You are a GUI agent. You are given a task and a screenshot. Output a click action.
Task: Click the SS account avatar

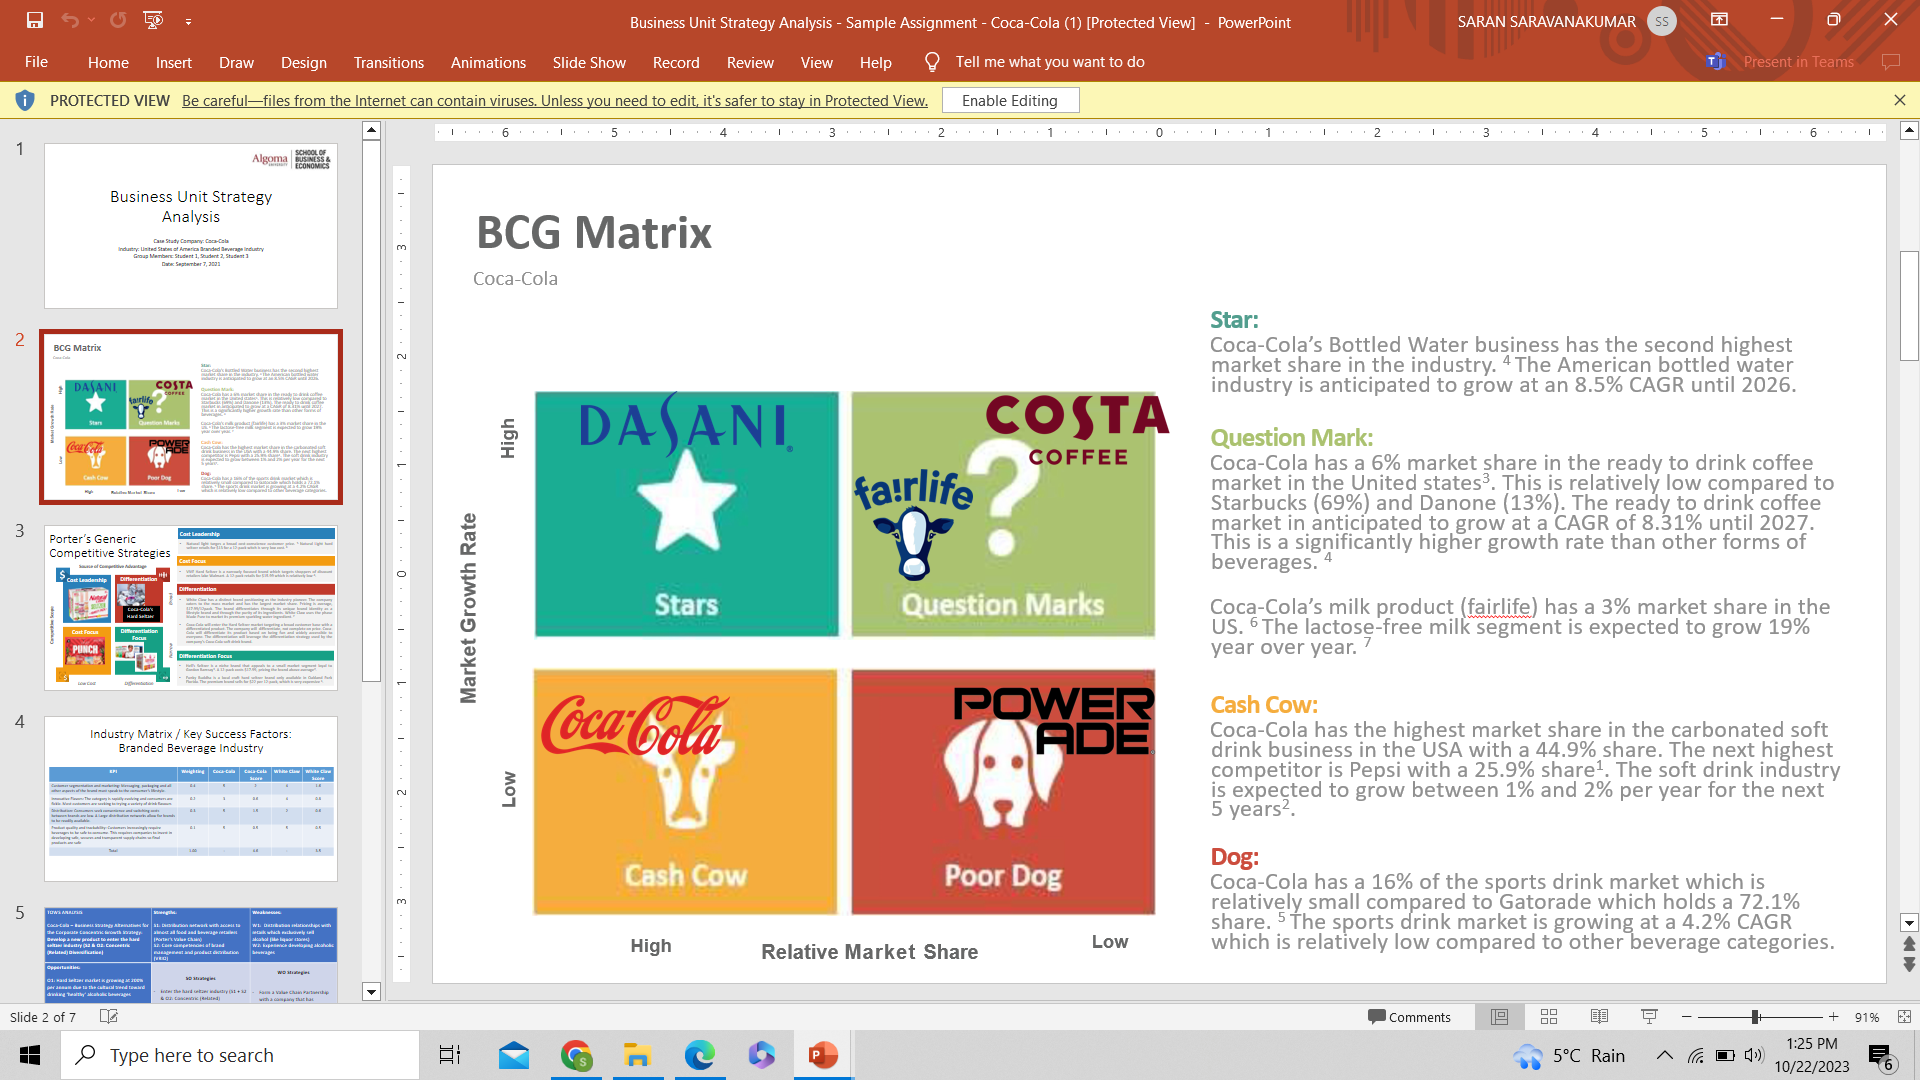pos(1662,21)
